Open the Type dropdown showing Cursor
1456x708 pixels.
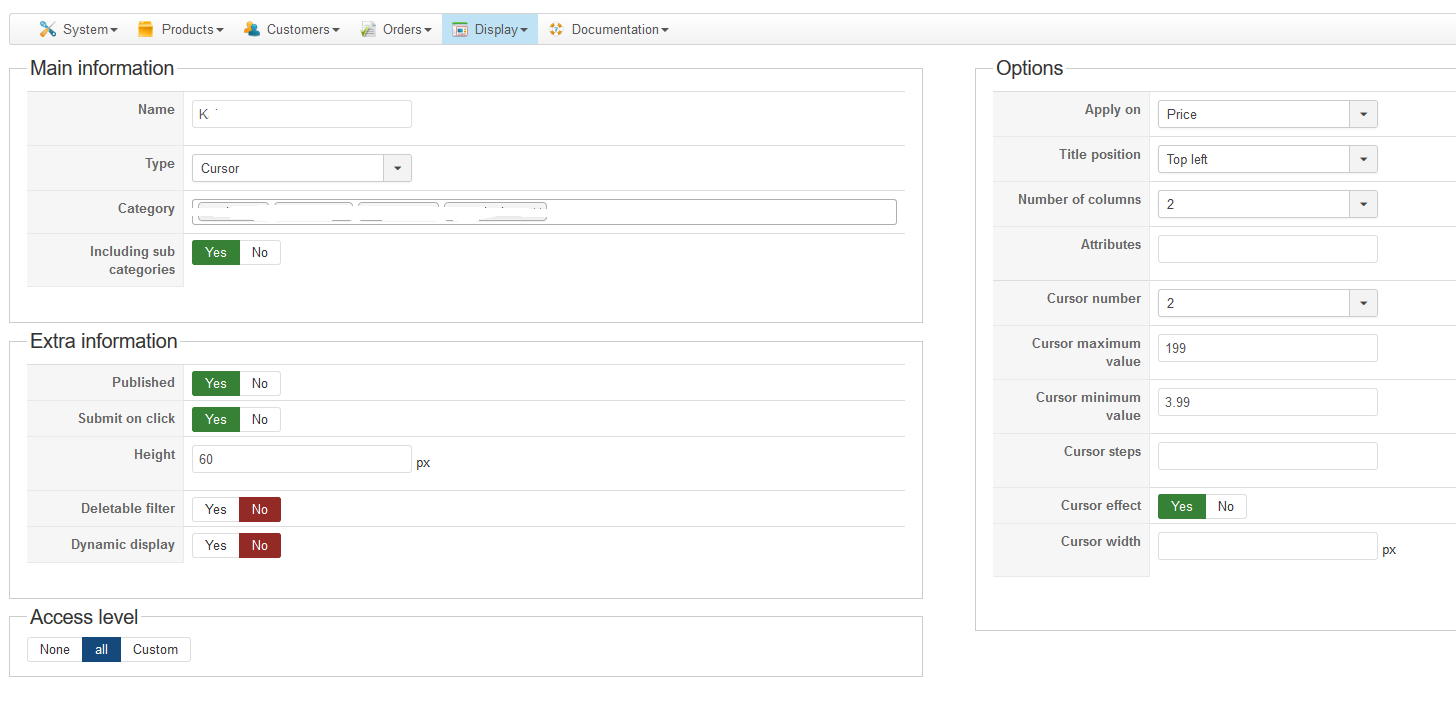pos(302,168)
